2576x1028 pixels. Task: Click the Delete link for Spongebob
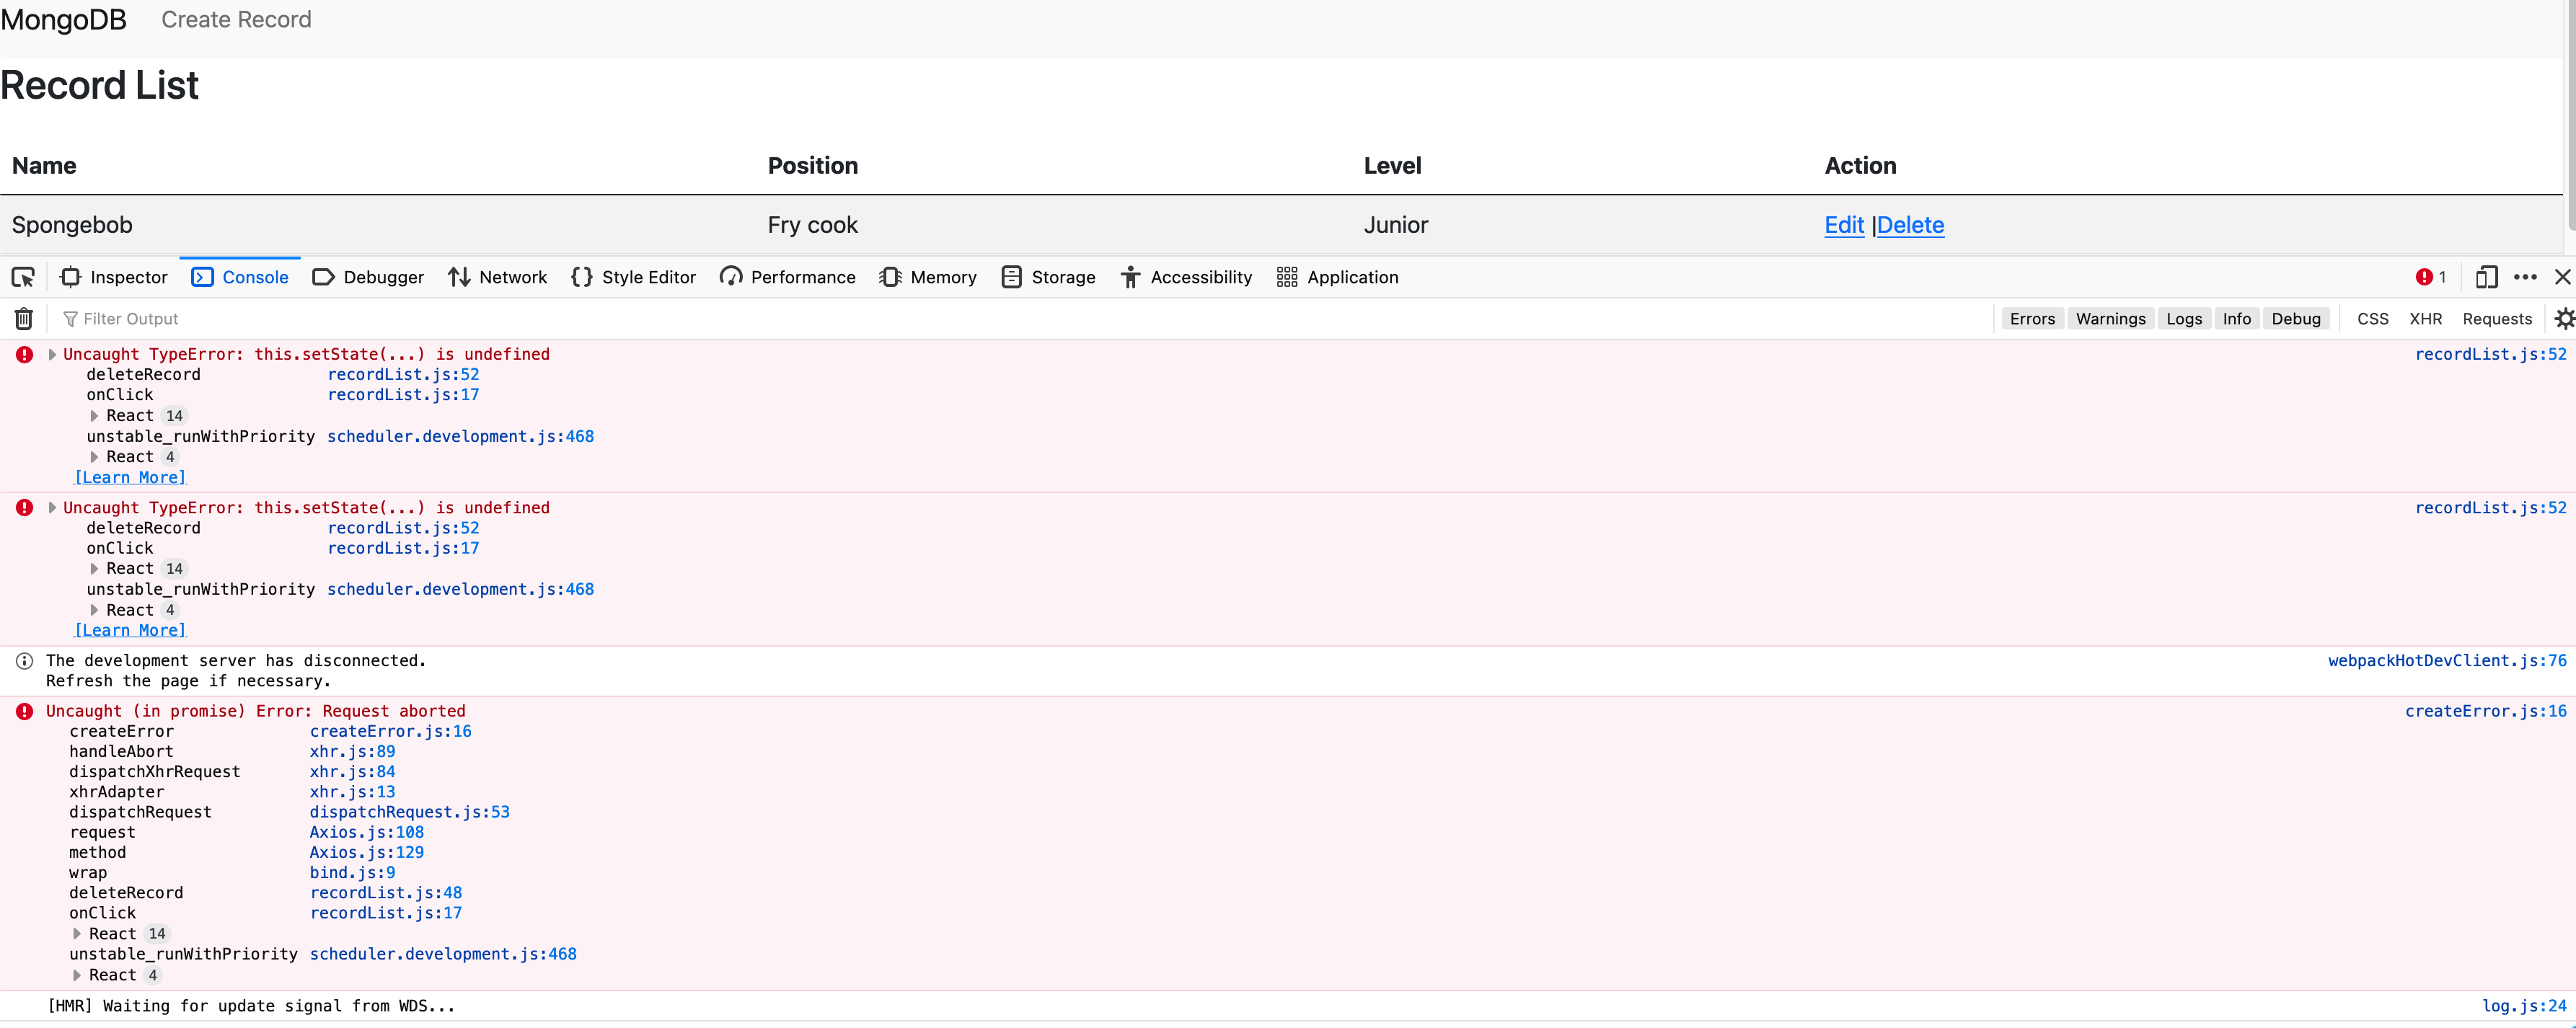(1910, 225)
